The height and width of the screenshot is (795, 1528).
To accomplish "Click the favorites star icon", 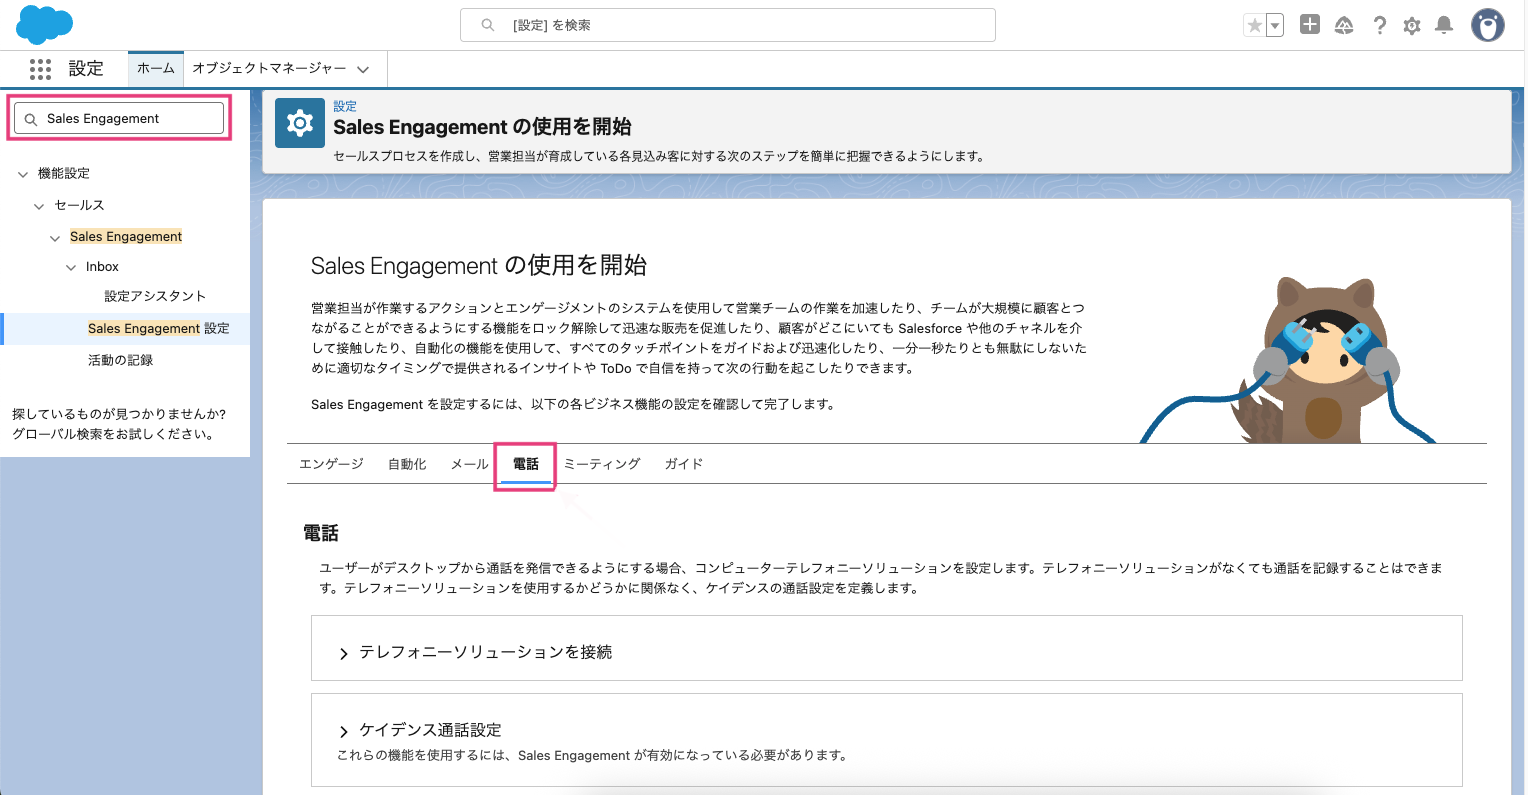I will pos(1254,26).
